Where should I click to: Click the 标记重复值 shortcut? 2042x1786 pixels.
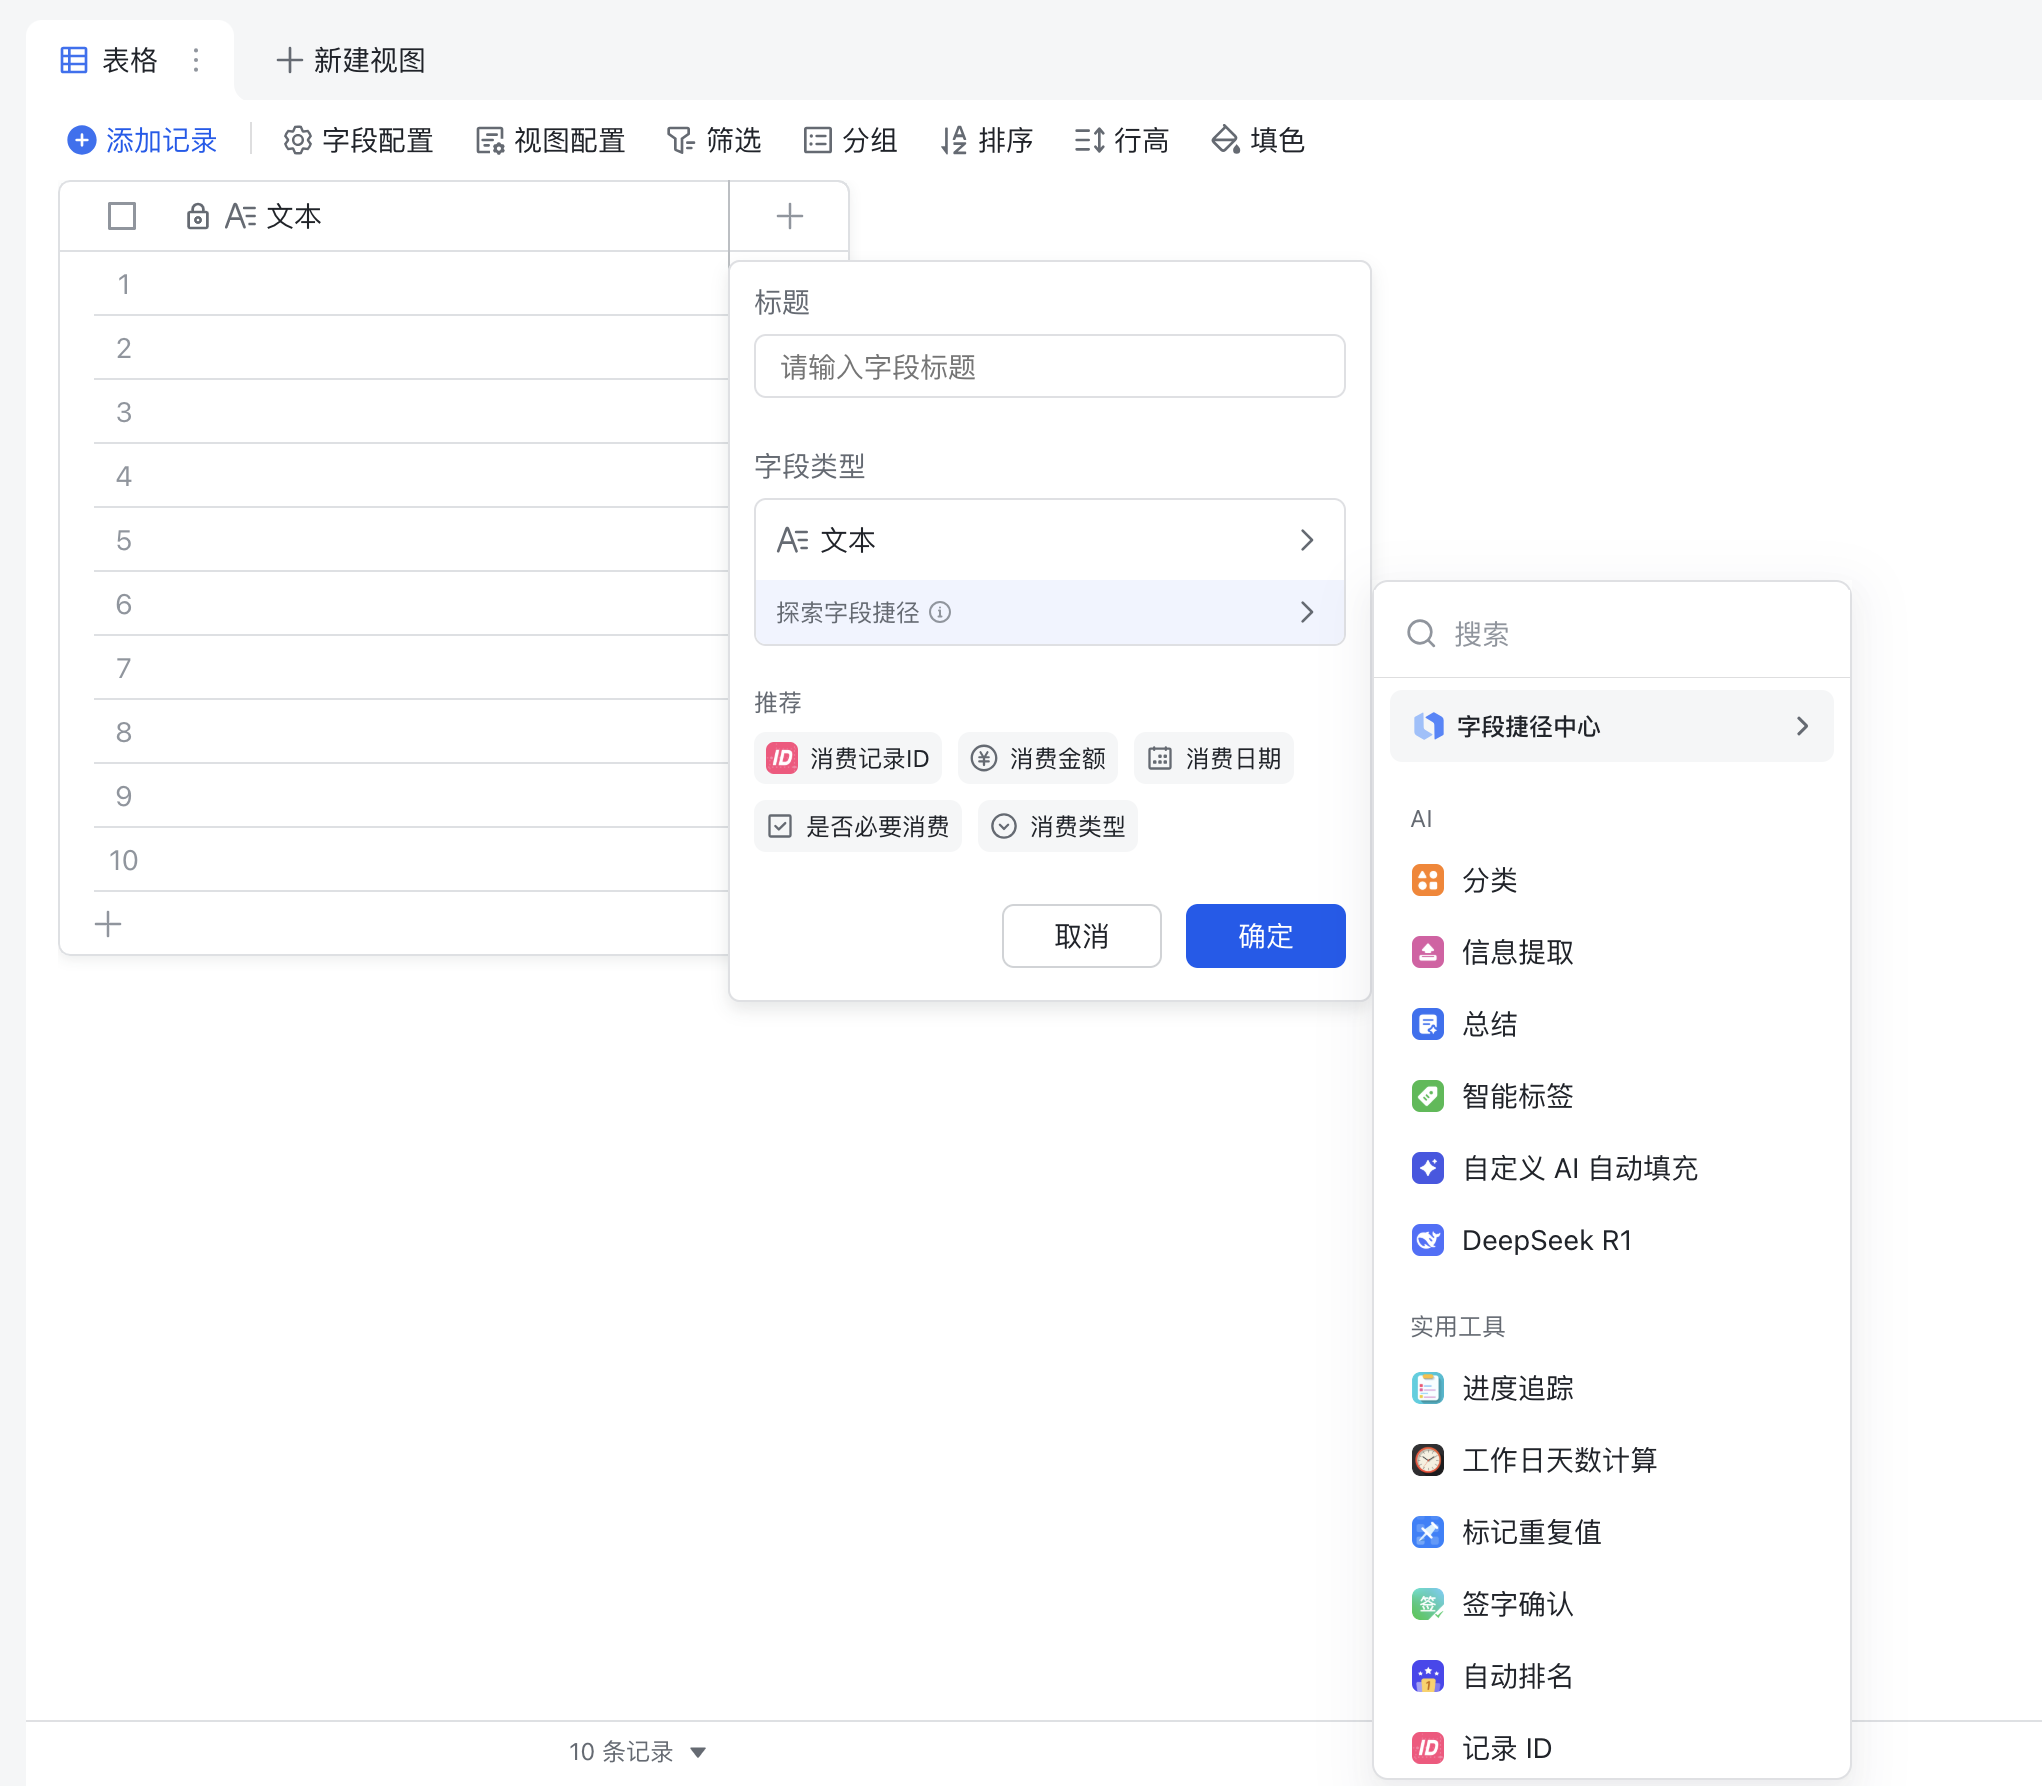[1531, 1532]
